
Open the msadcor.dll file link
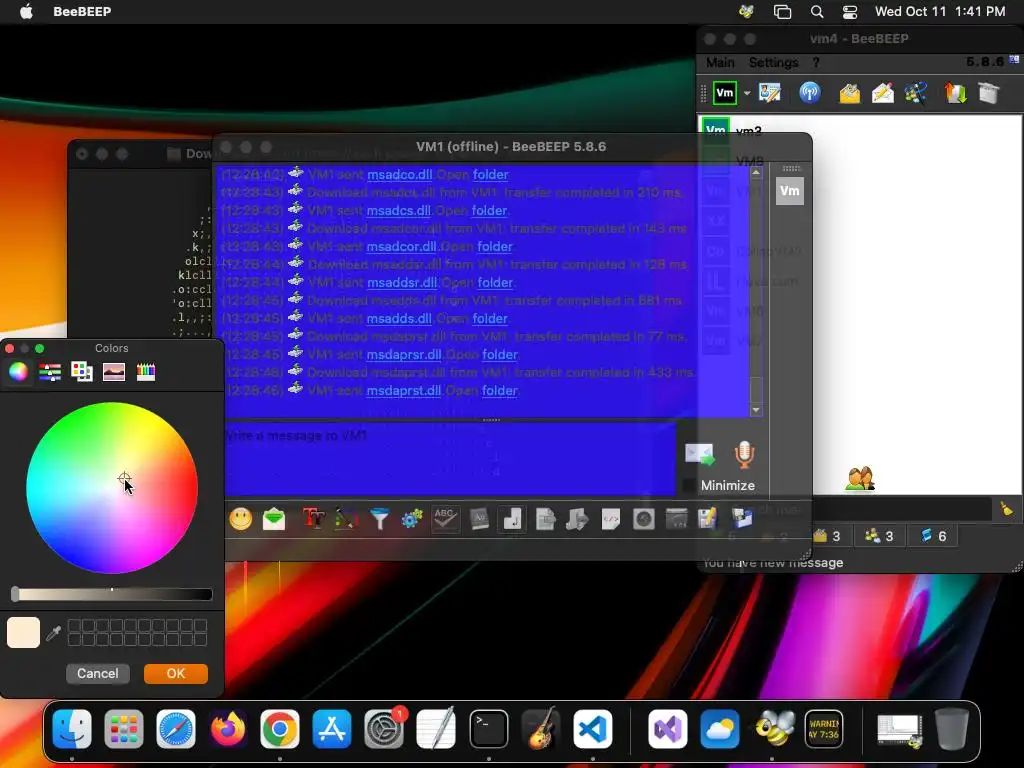pos(402,246)
